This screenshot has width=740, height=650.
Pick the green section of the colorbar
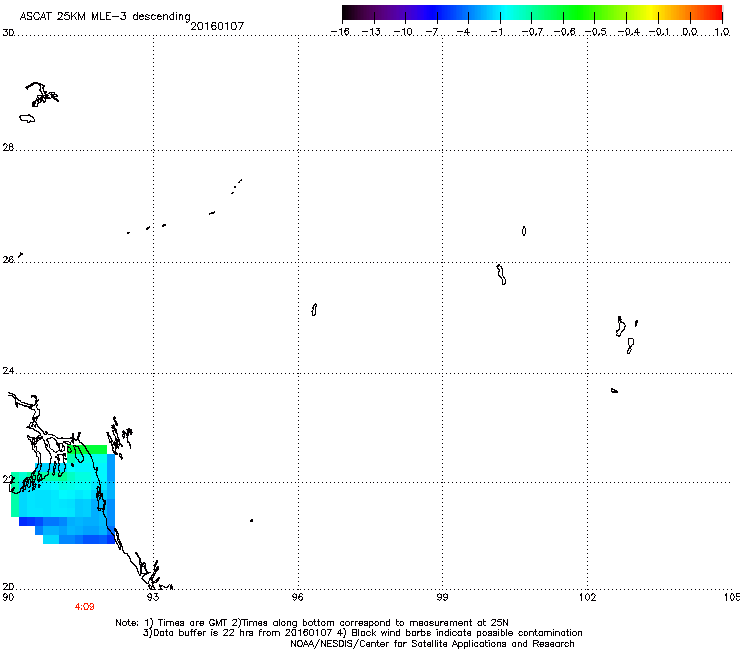[580, 13]
